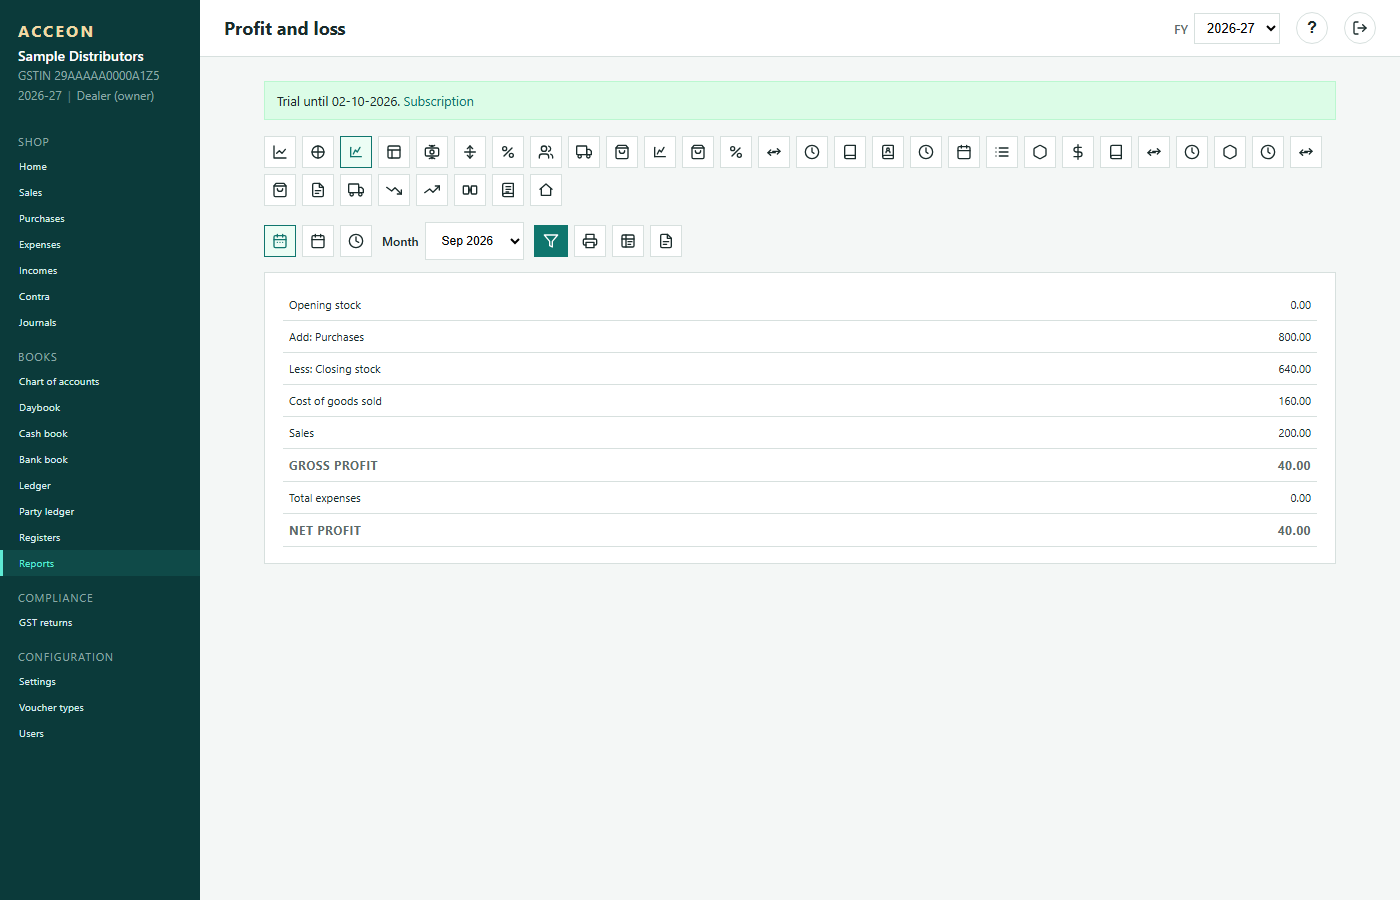Click the house icon in reports toolbar

(x=546, y=190)
